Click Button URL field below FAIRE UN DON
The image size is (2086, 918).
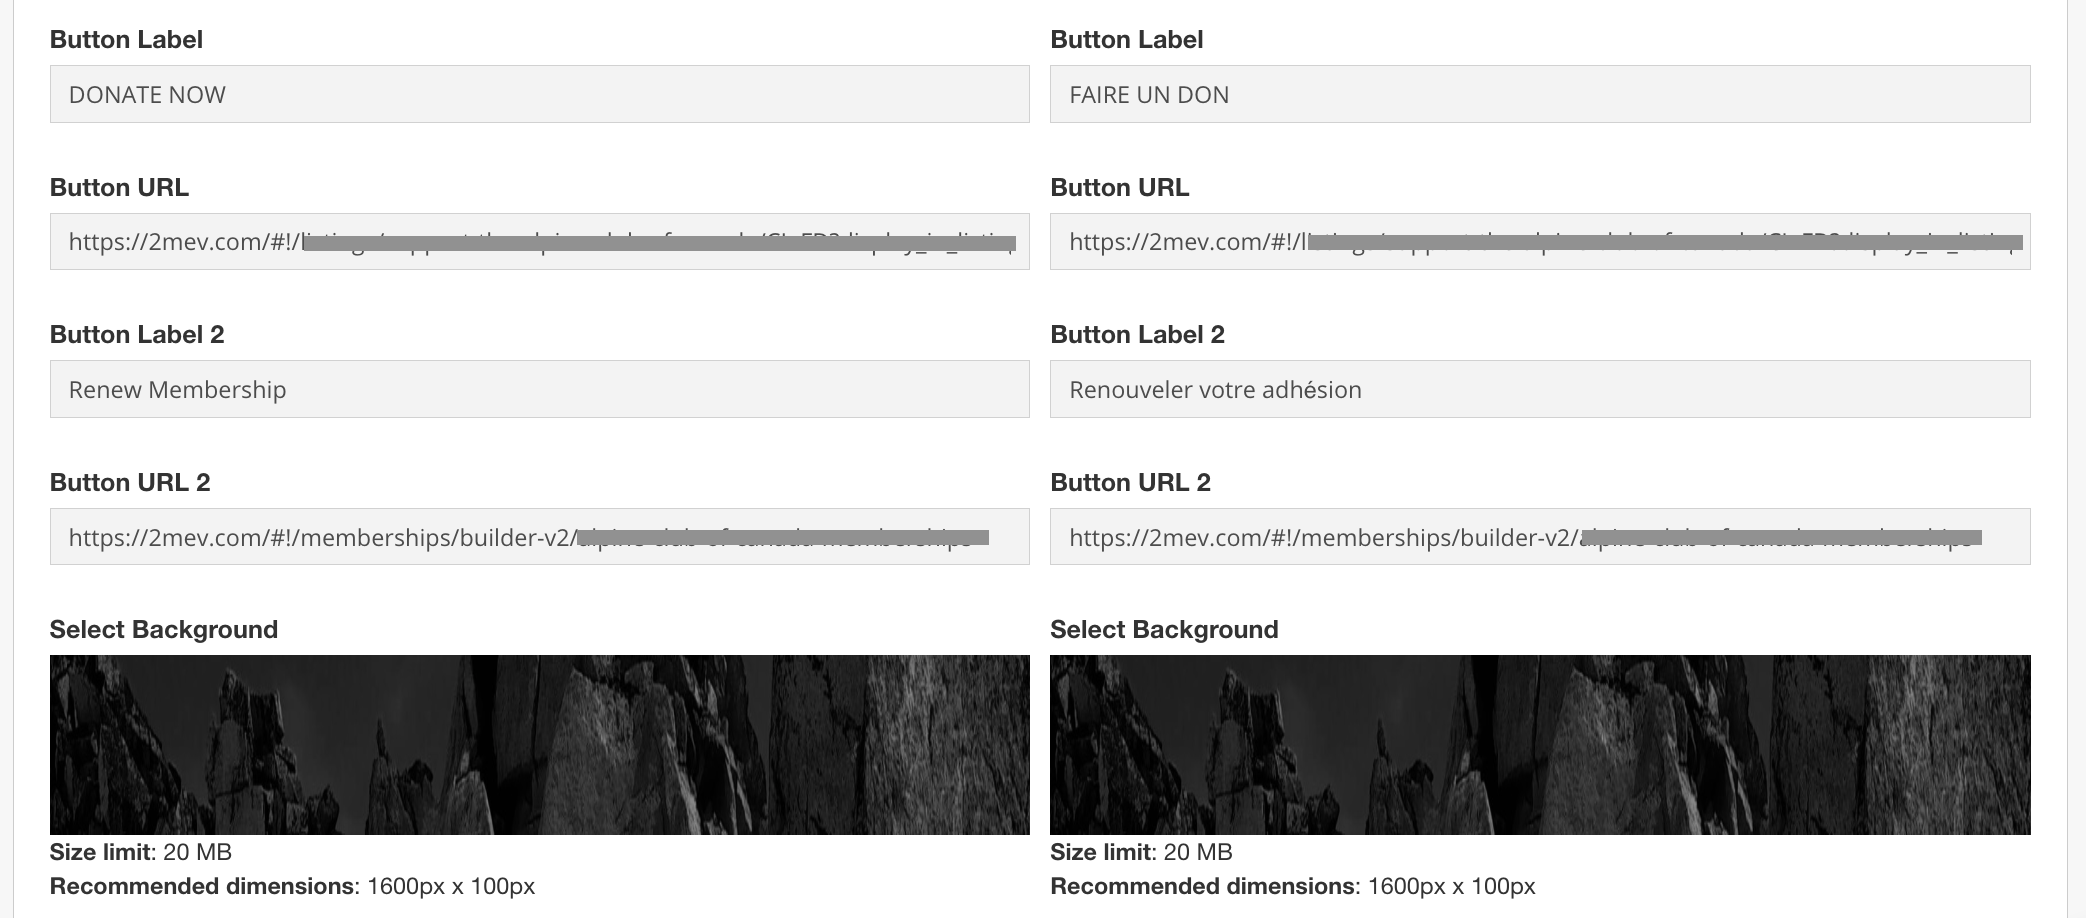1539,241
